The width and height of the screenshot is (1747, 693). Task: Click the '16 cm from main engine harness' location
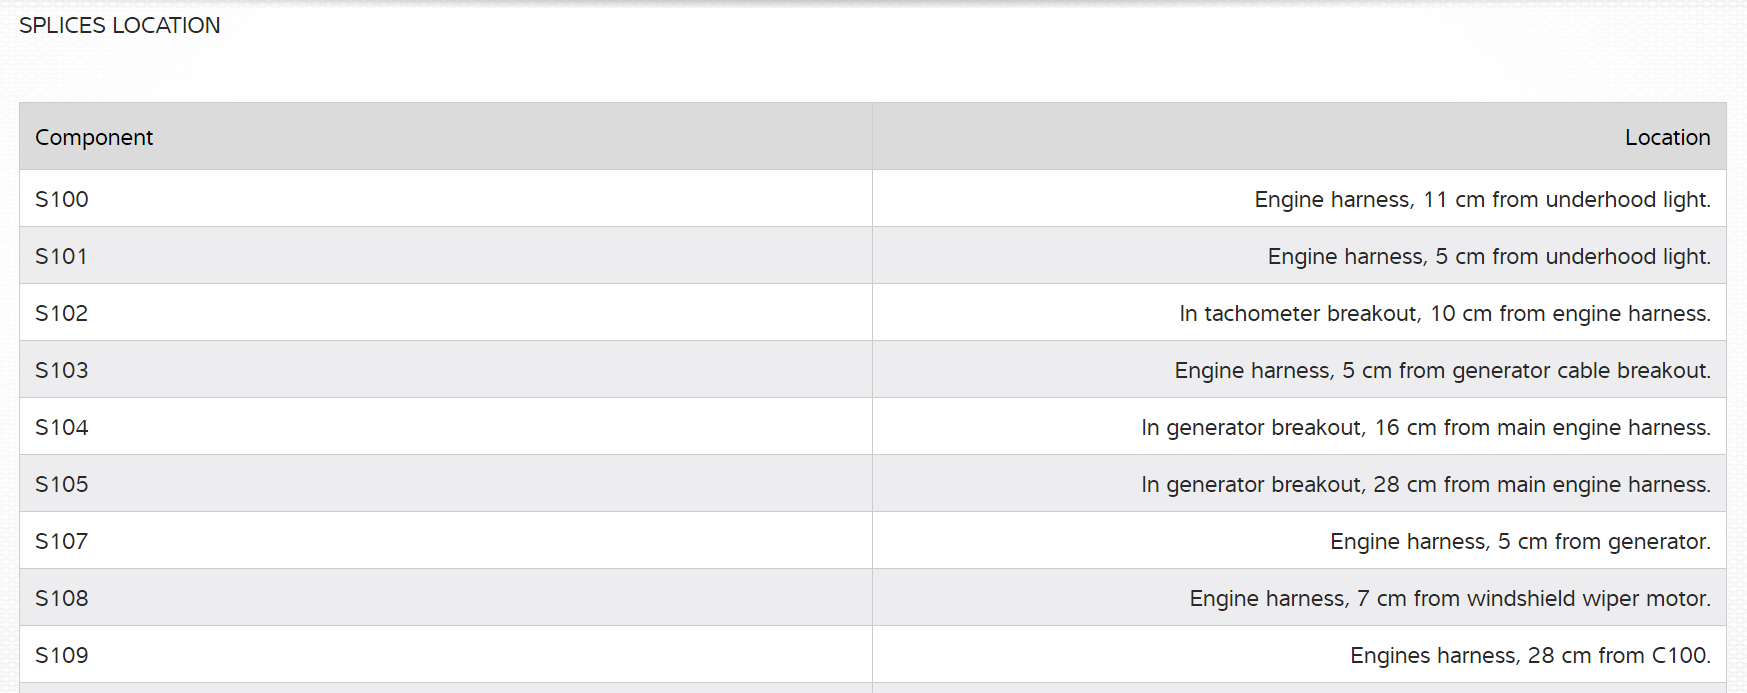pyautogui.click(x=1541, y=427)
